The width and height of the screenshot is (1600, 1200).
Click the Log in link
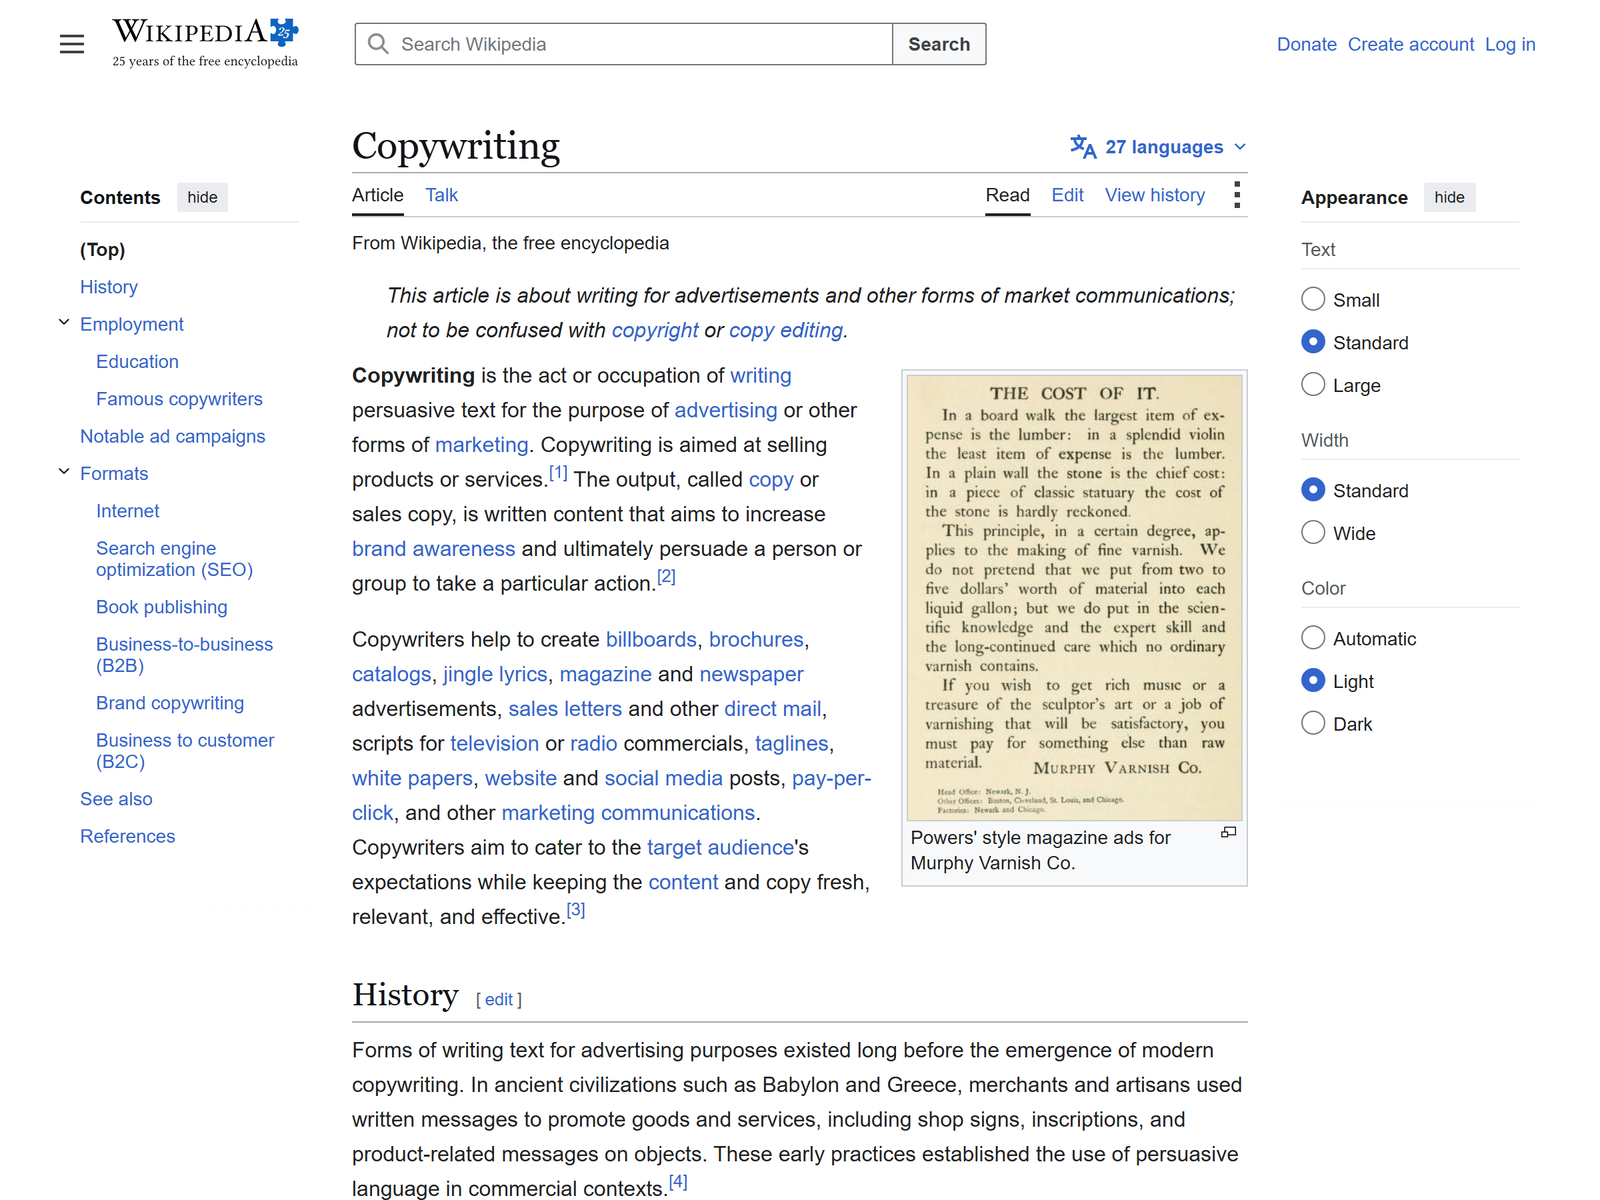tap(1510, 44)
